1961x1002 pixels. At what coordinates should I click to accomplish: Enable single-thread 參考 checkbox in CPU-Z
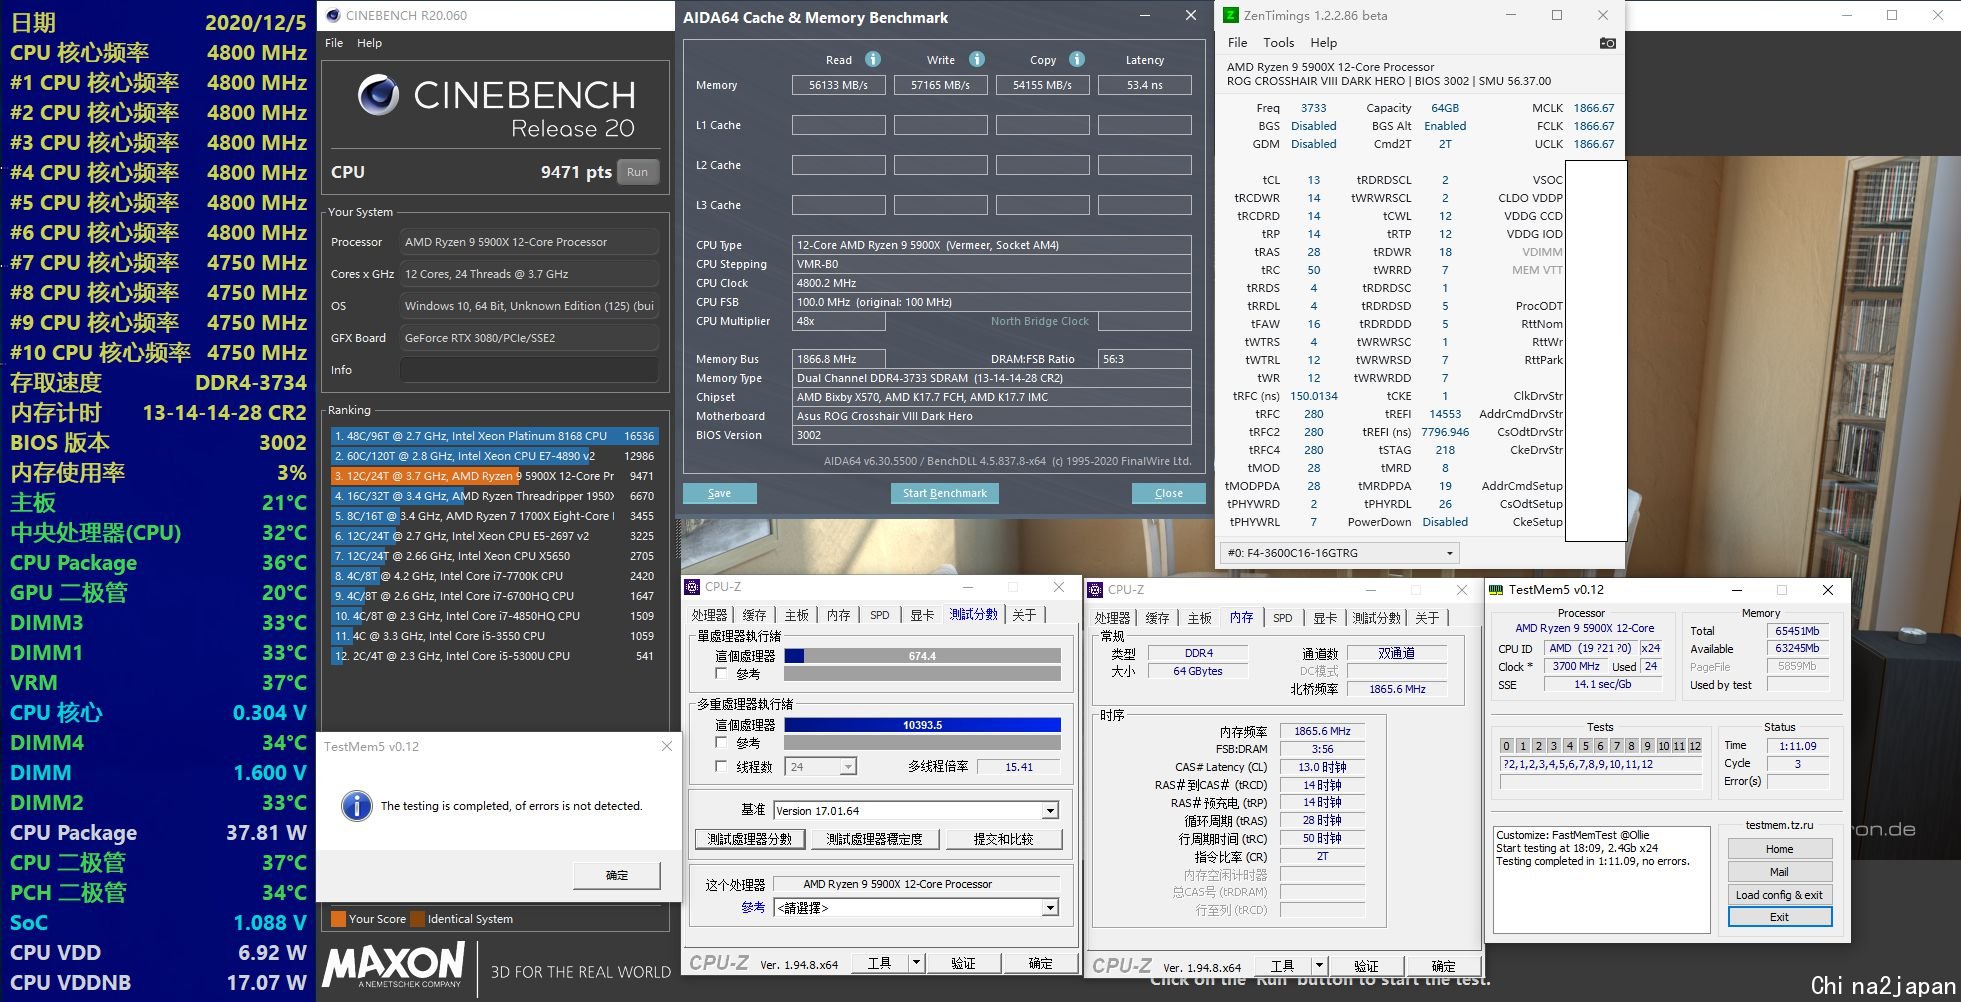721,674
